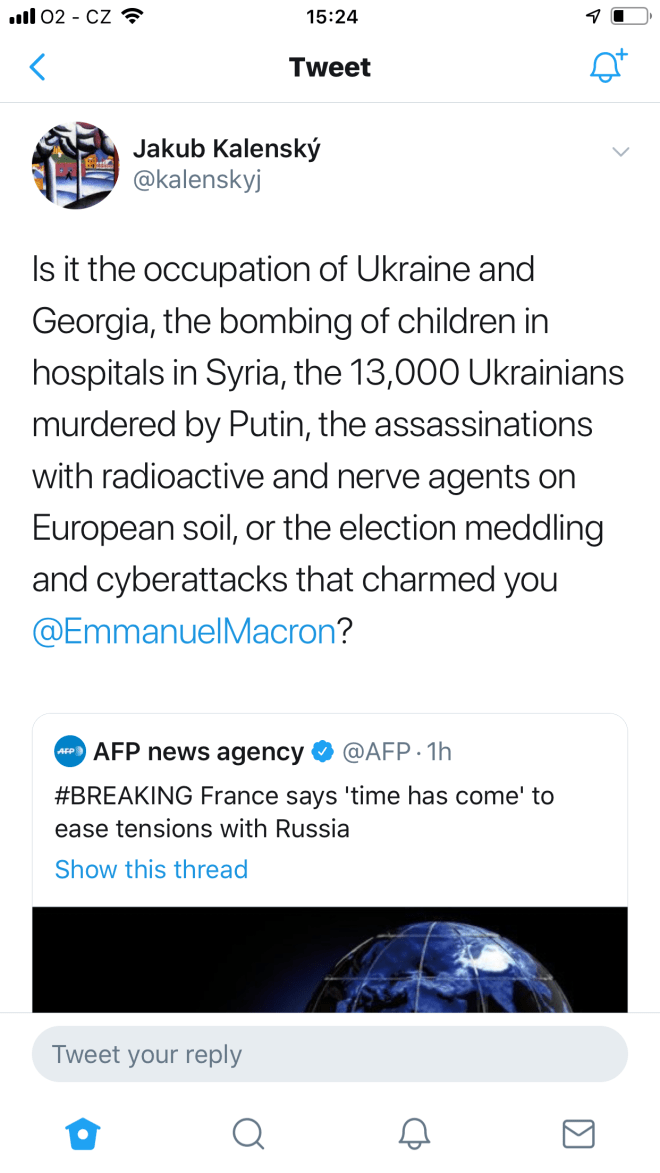Image resolution: width=660 pixels, height=1173 pixels.
Task: Go to the Home tab
Action: tap(83, 1133)
